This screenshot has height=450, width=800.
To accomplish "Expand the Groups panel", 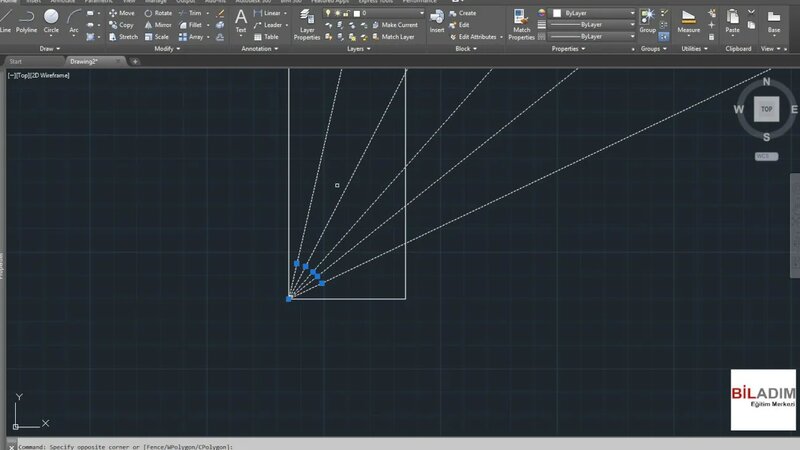I will [x=653, y=49].
